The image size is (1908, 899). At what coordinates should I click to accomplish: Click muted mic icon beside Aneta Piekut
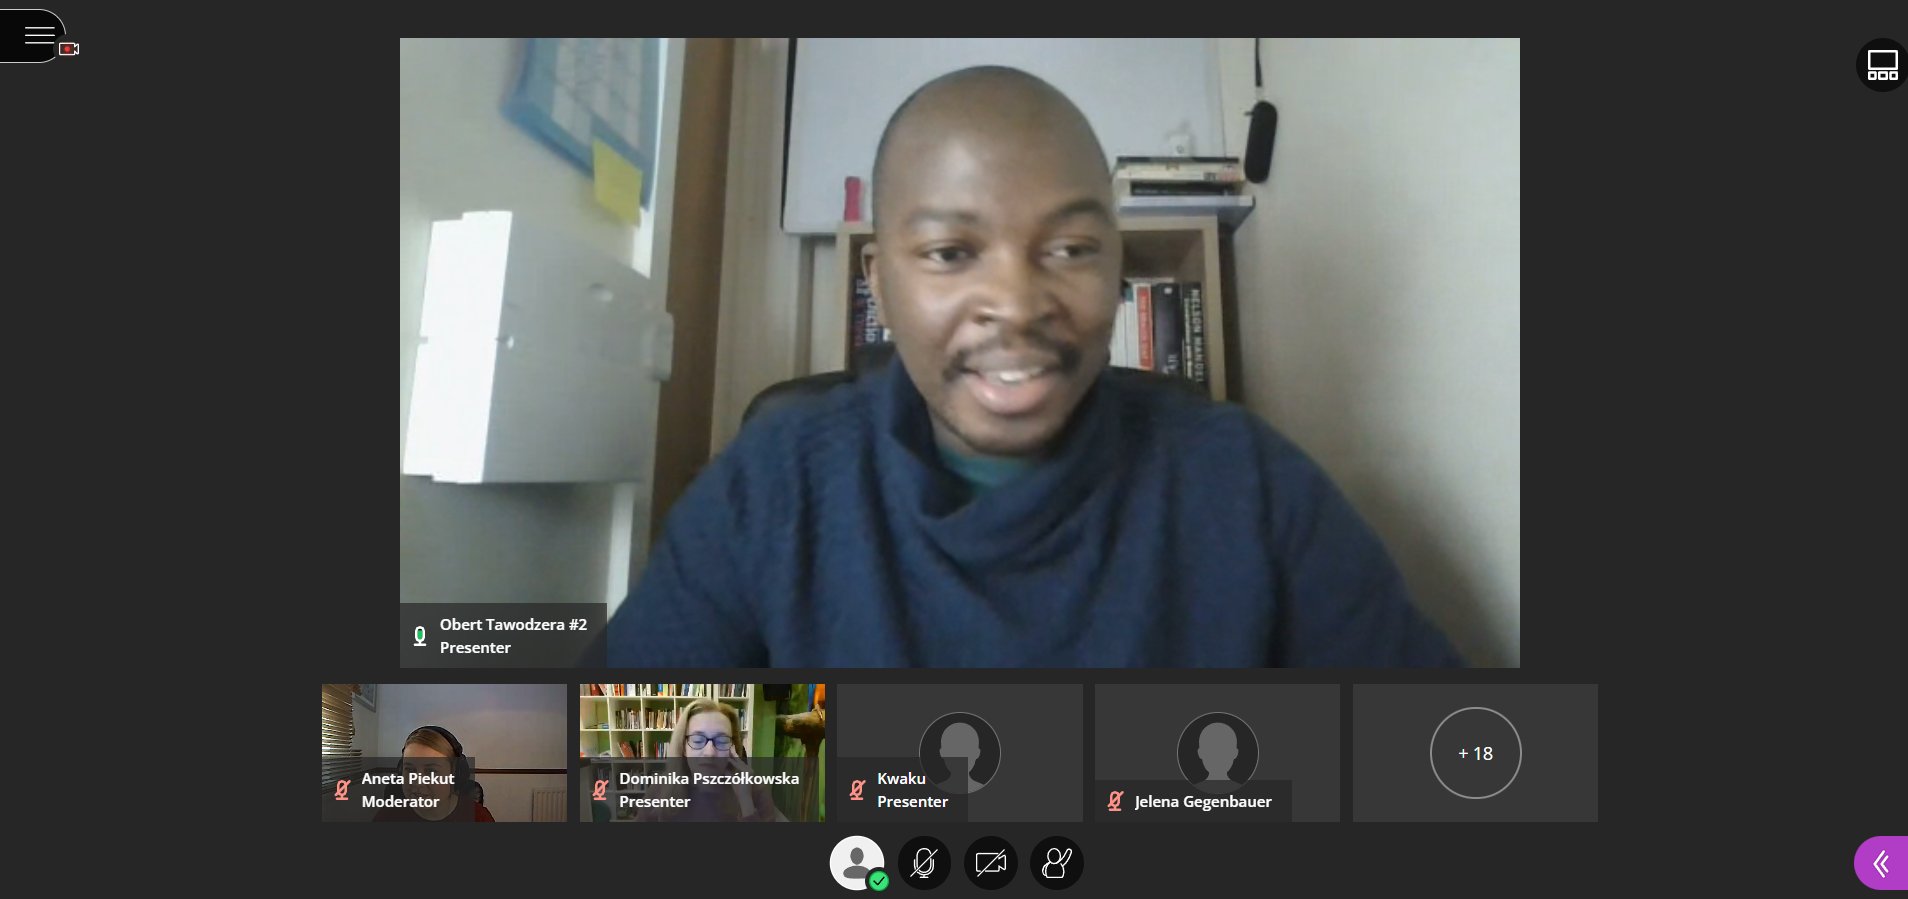pyautogui.click(x=342, y=790)
